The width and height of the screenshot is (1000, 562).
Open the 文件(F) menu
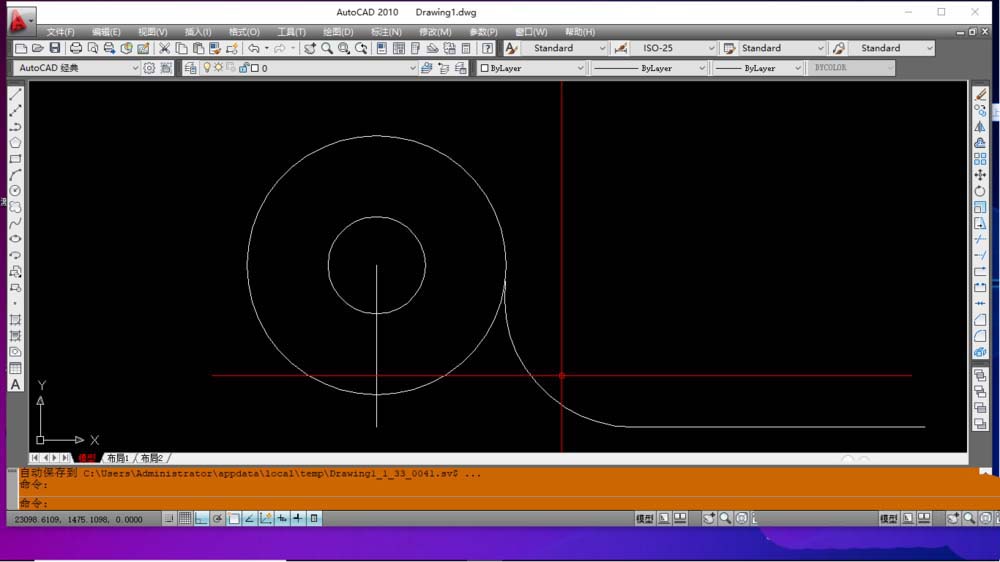coord(61,32)
